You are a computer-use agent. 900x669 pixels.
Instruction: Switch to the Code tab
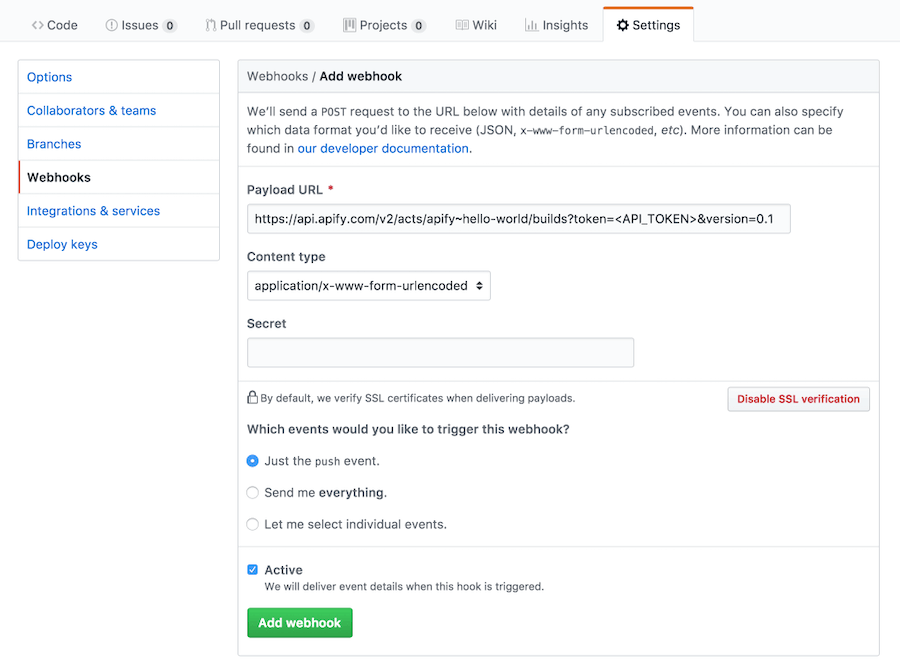pyautogui.click(x=54, y=25)
